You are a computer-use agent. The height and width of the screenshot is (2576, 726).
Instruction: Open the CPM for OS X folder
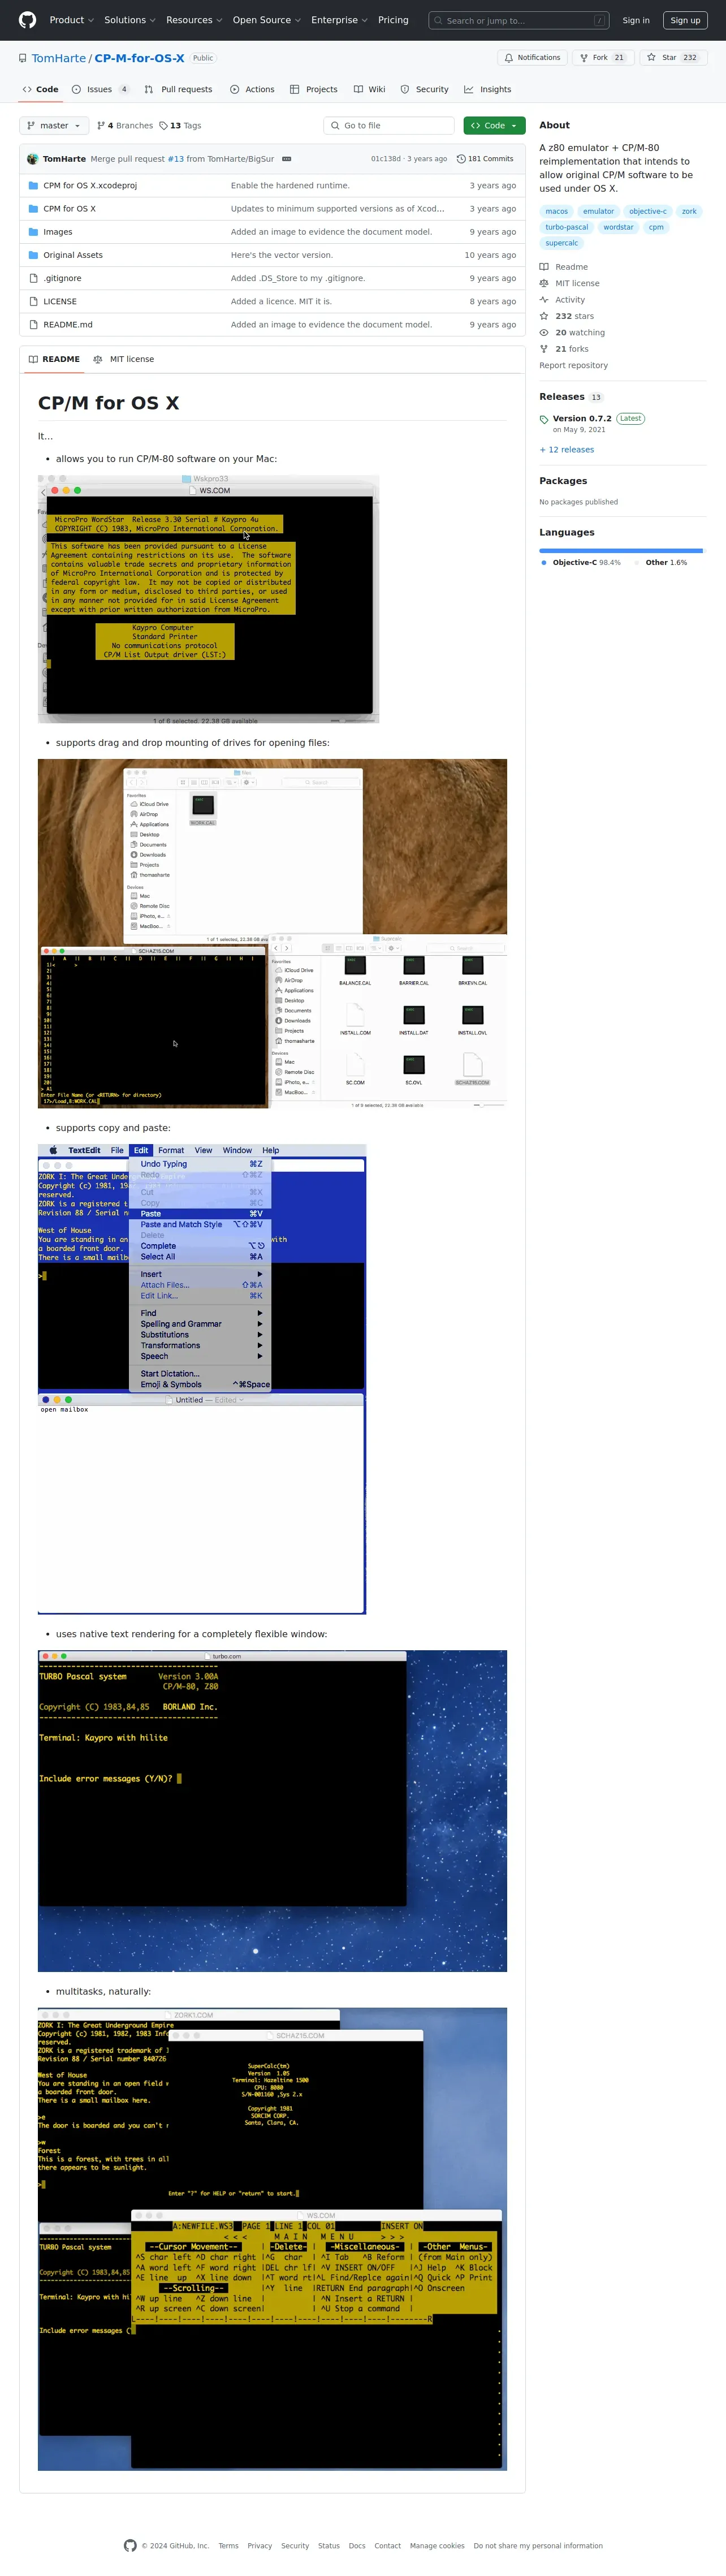point(70,209)
